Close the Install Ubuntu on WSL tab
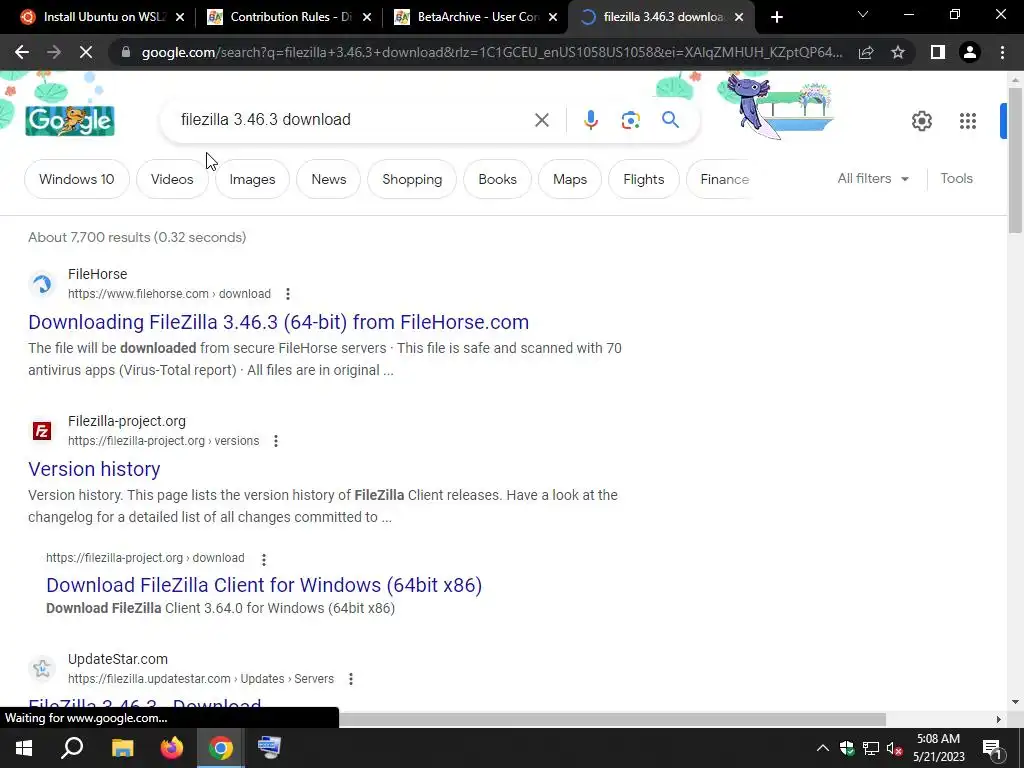This screenshot has width=1024, height=768. pos(180,17)
